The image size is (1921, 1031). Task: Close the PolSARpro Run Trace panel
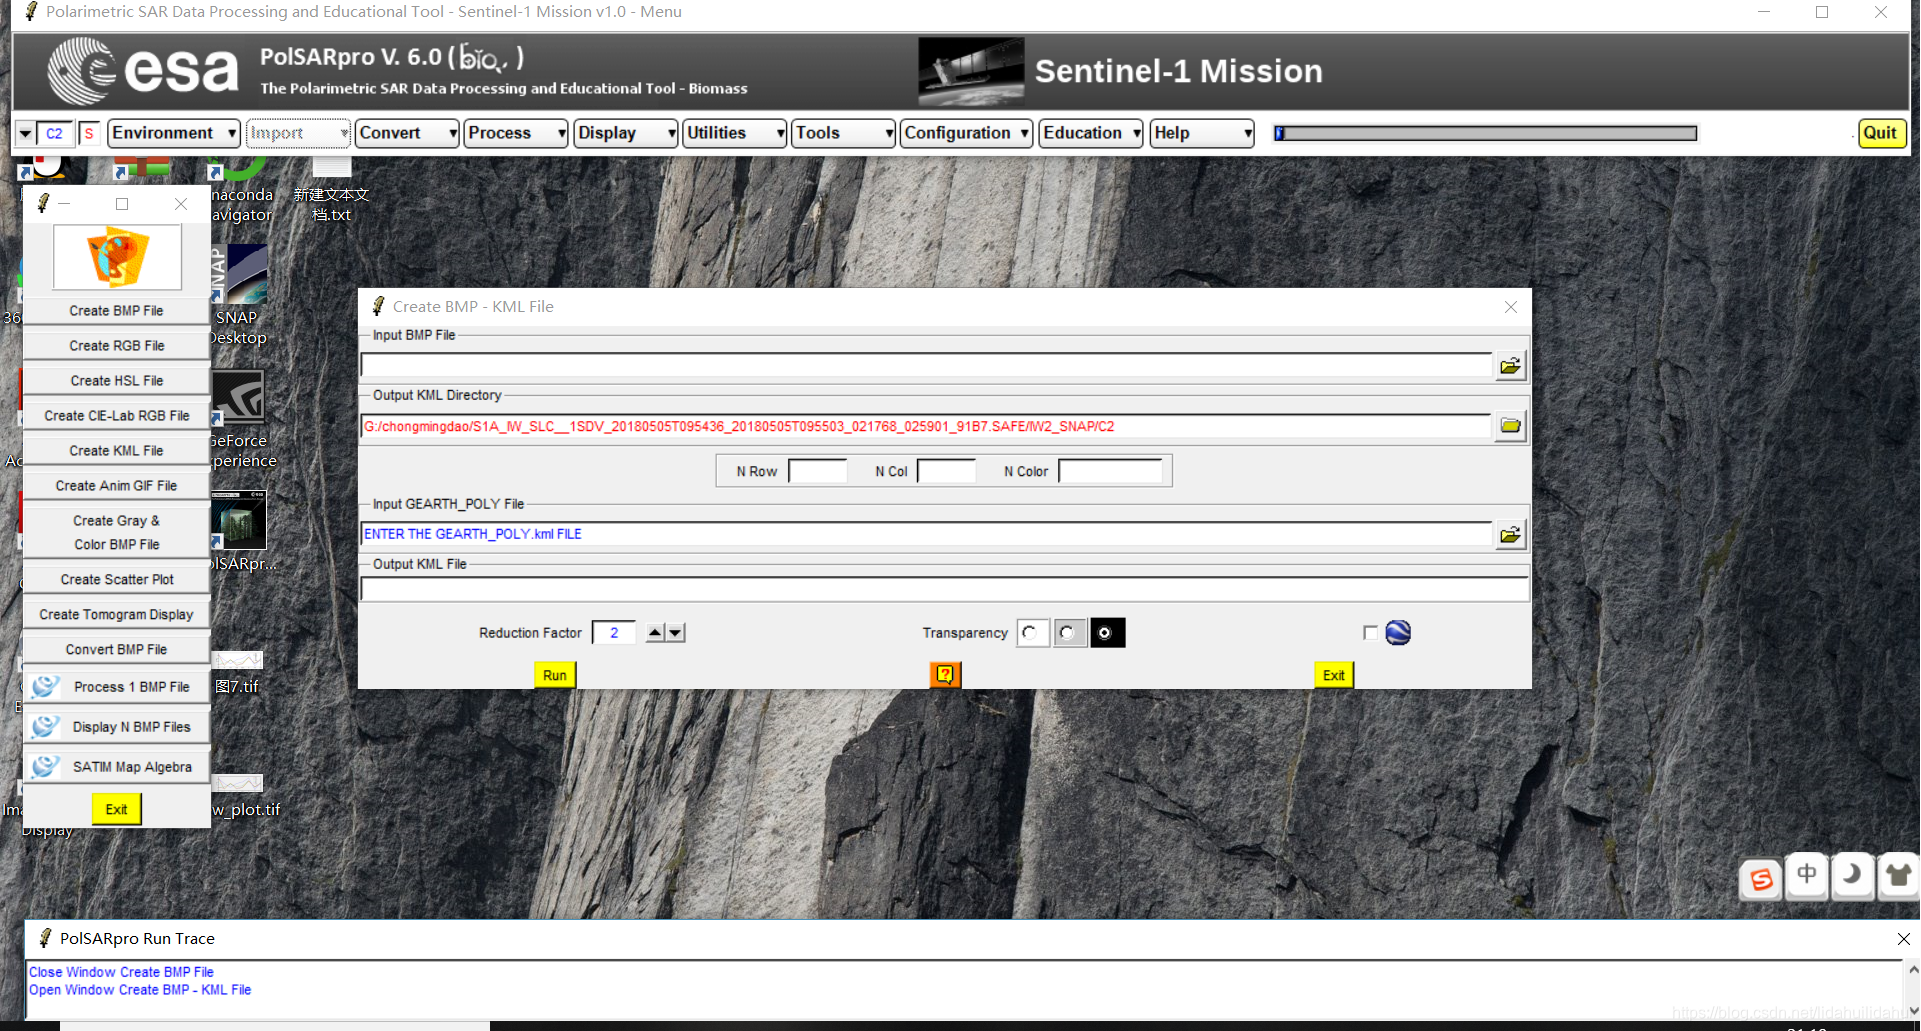(x=1903, y=939)
